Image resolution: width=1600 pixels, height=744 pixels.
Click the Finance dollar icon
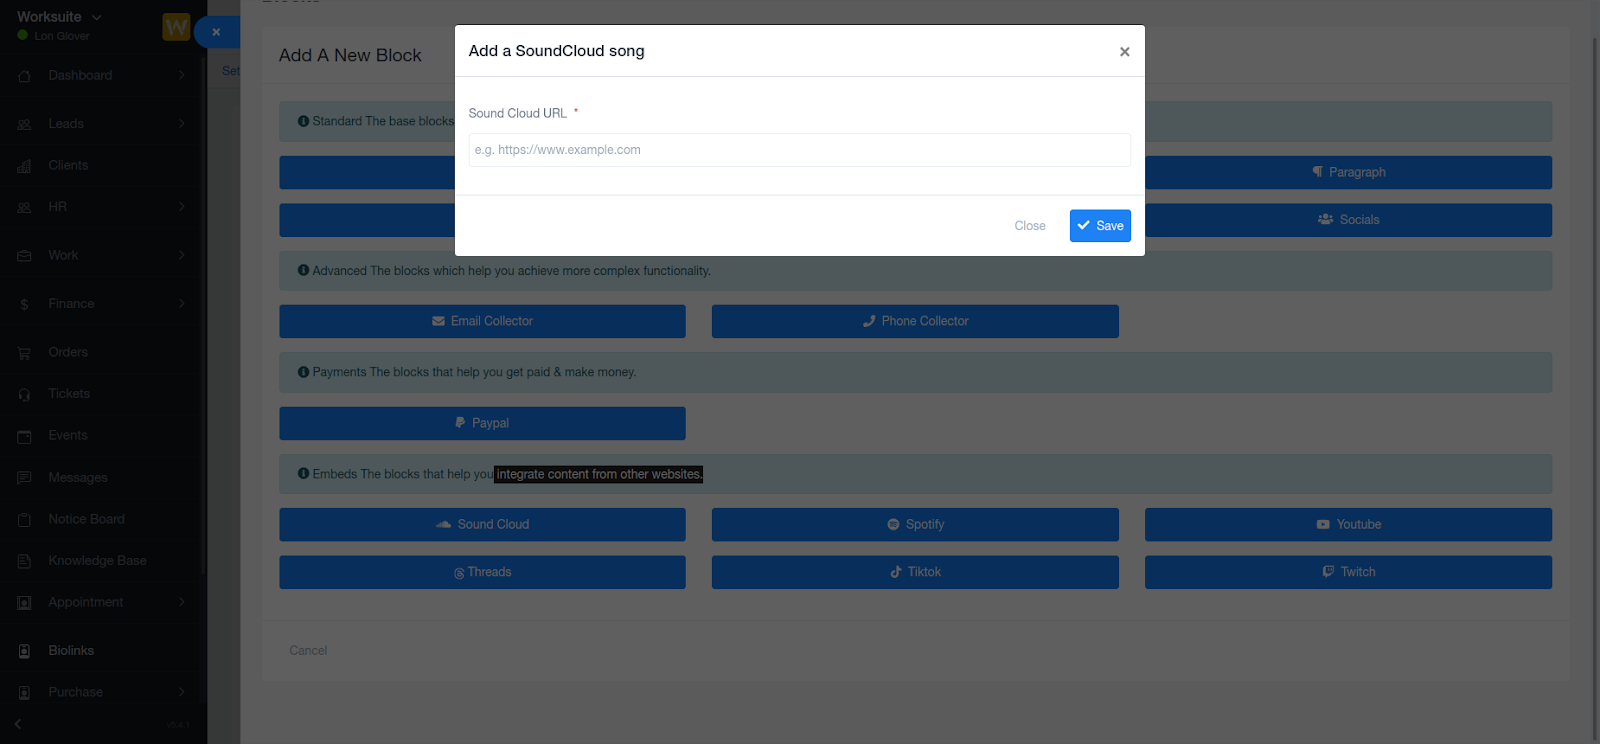24,305
